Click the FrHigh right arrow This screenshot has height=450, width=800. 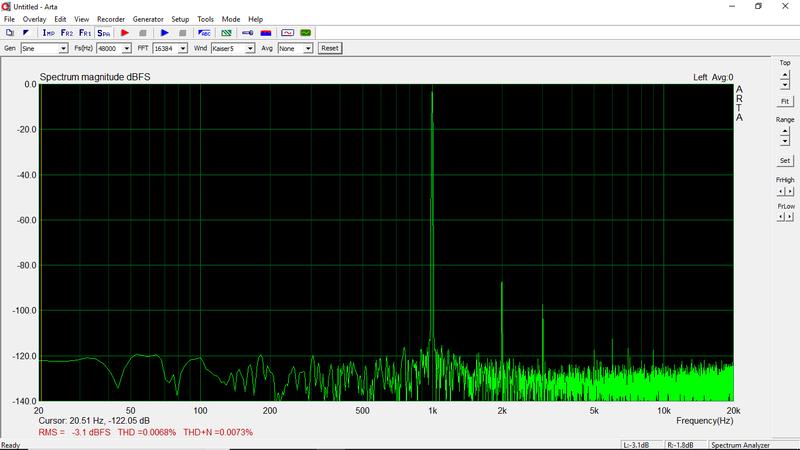tap(790, 189)
